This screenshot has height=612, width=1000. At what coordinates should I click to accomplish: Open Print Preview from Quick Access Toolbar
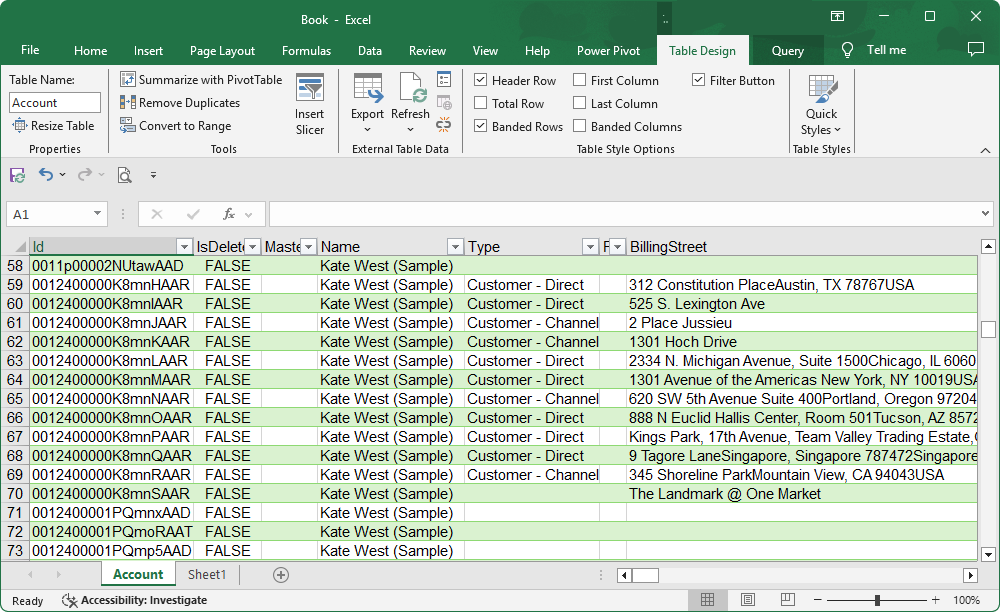pyautogui.click(x=124, y=174)
